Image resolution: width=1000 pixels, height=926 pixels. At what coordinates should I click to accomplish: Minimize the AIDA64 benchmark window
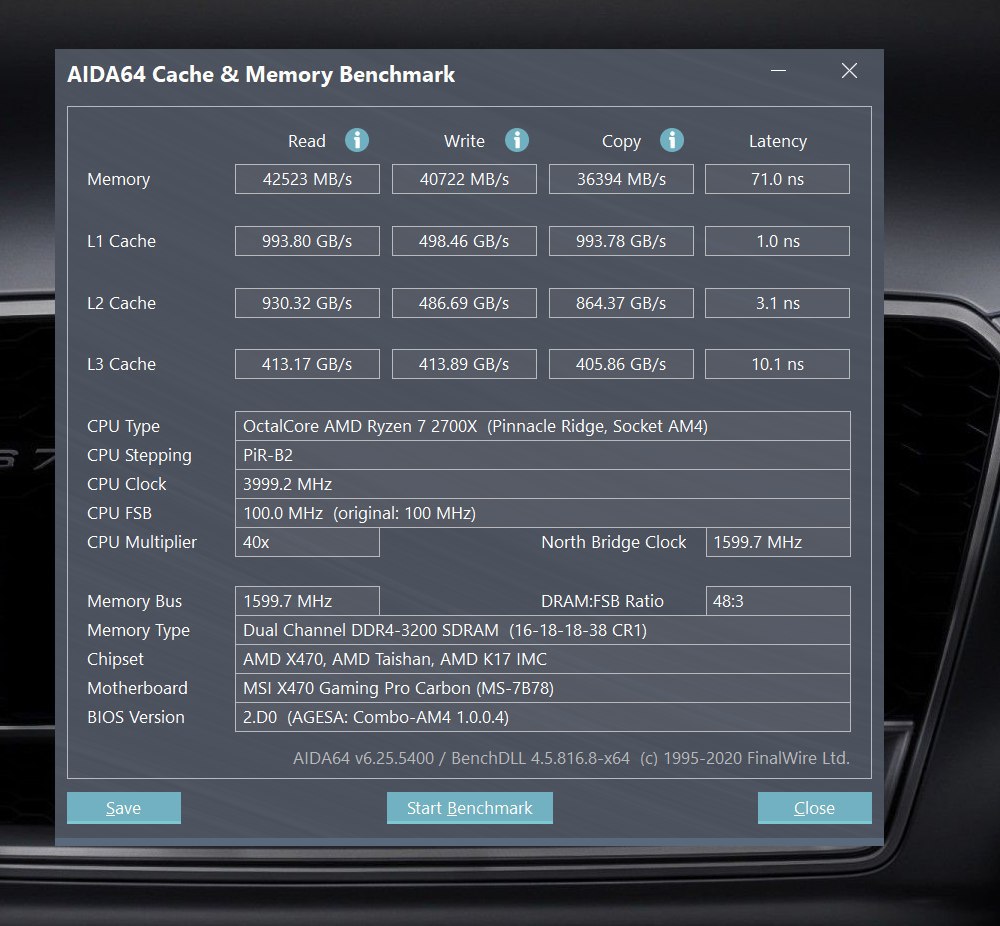[778, 71]
